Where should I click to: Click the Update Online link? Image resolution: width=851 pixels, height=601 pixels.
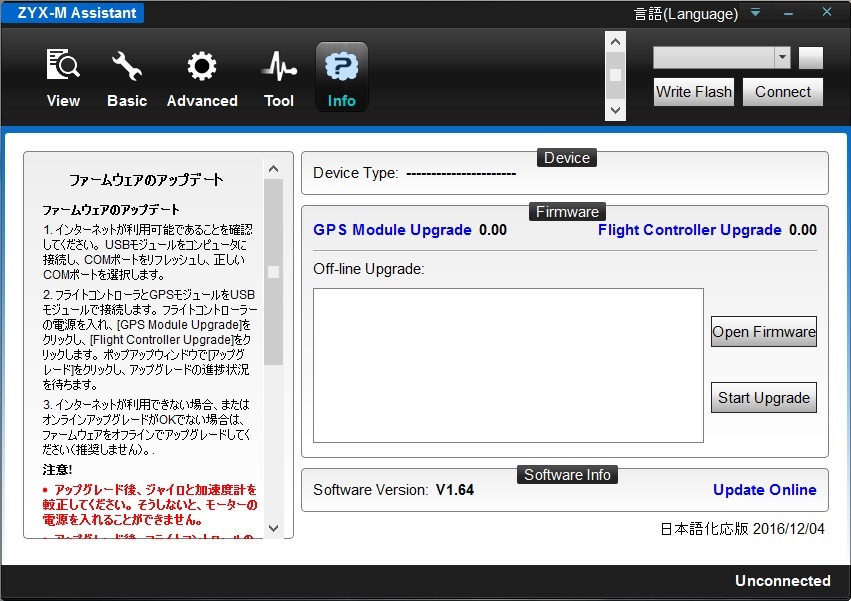[765, 490]
